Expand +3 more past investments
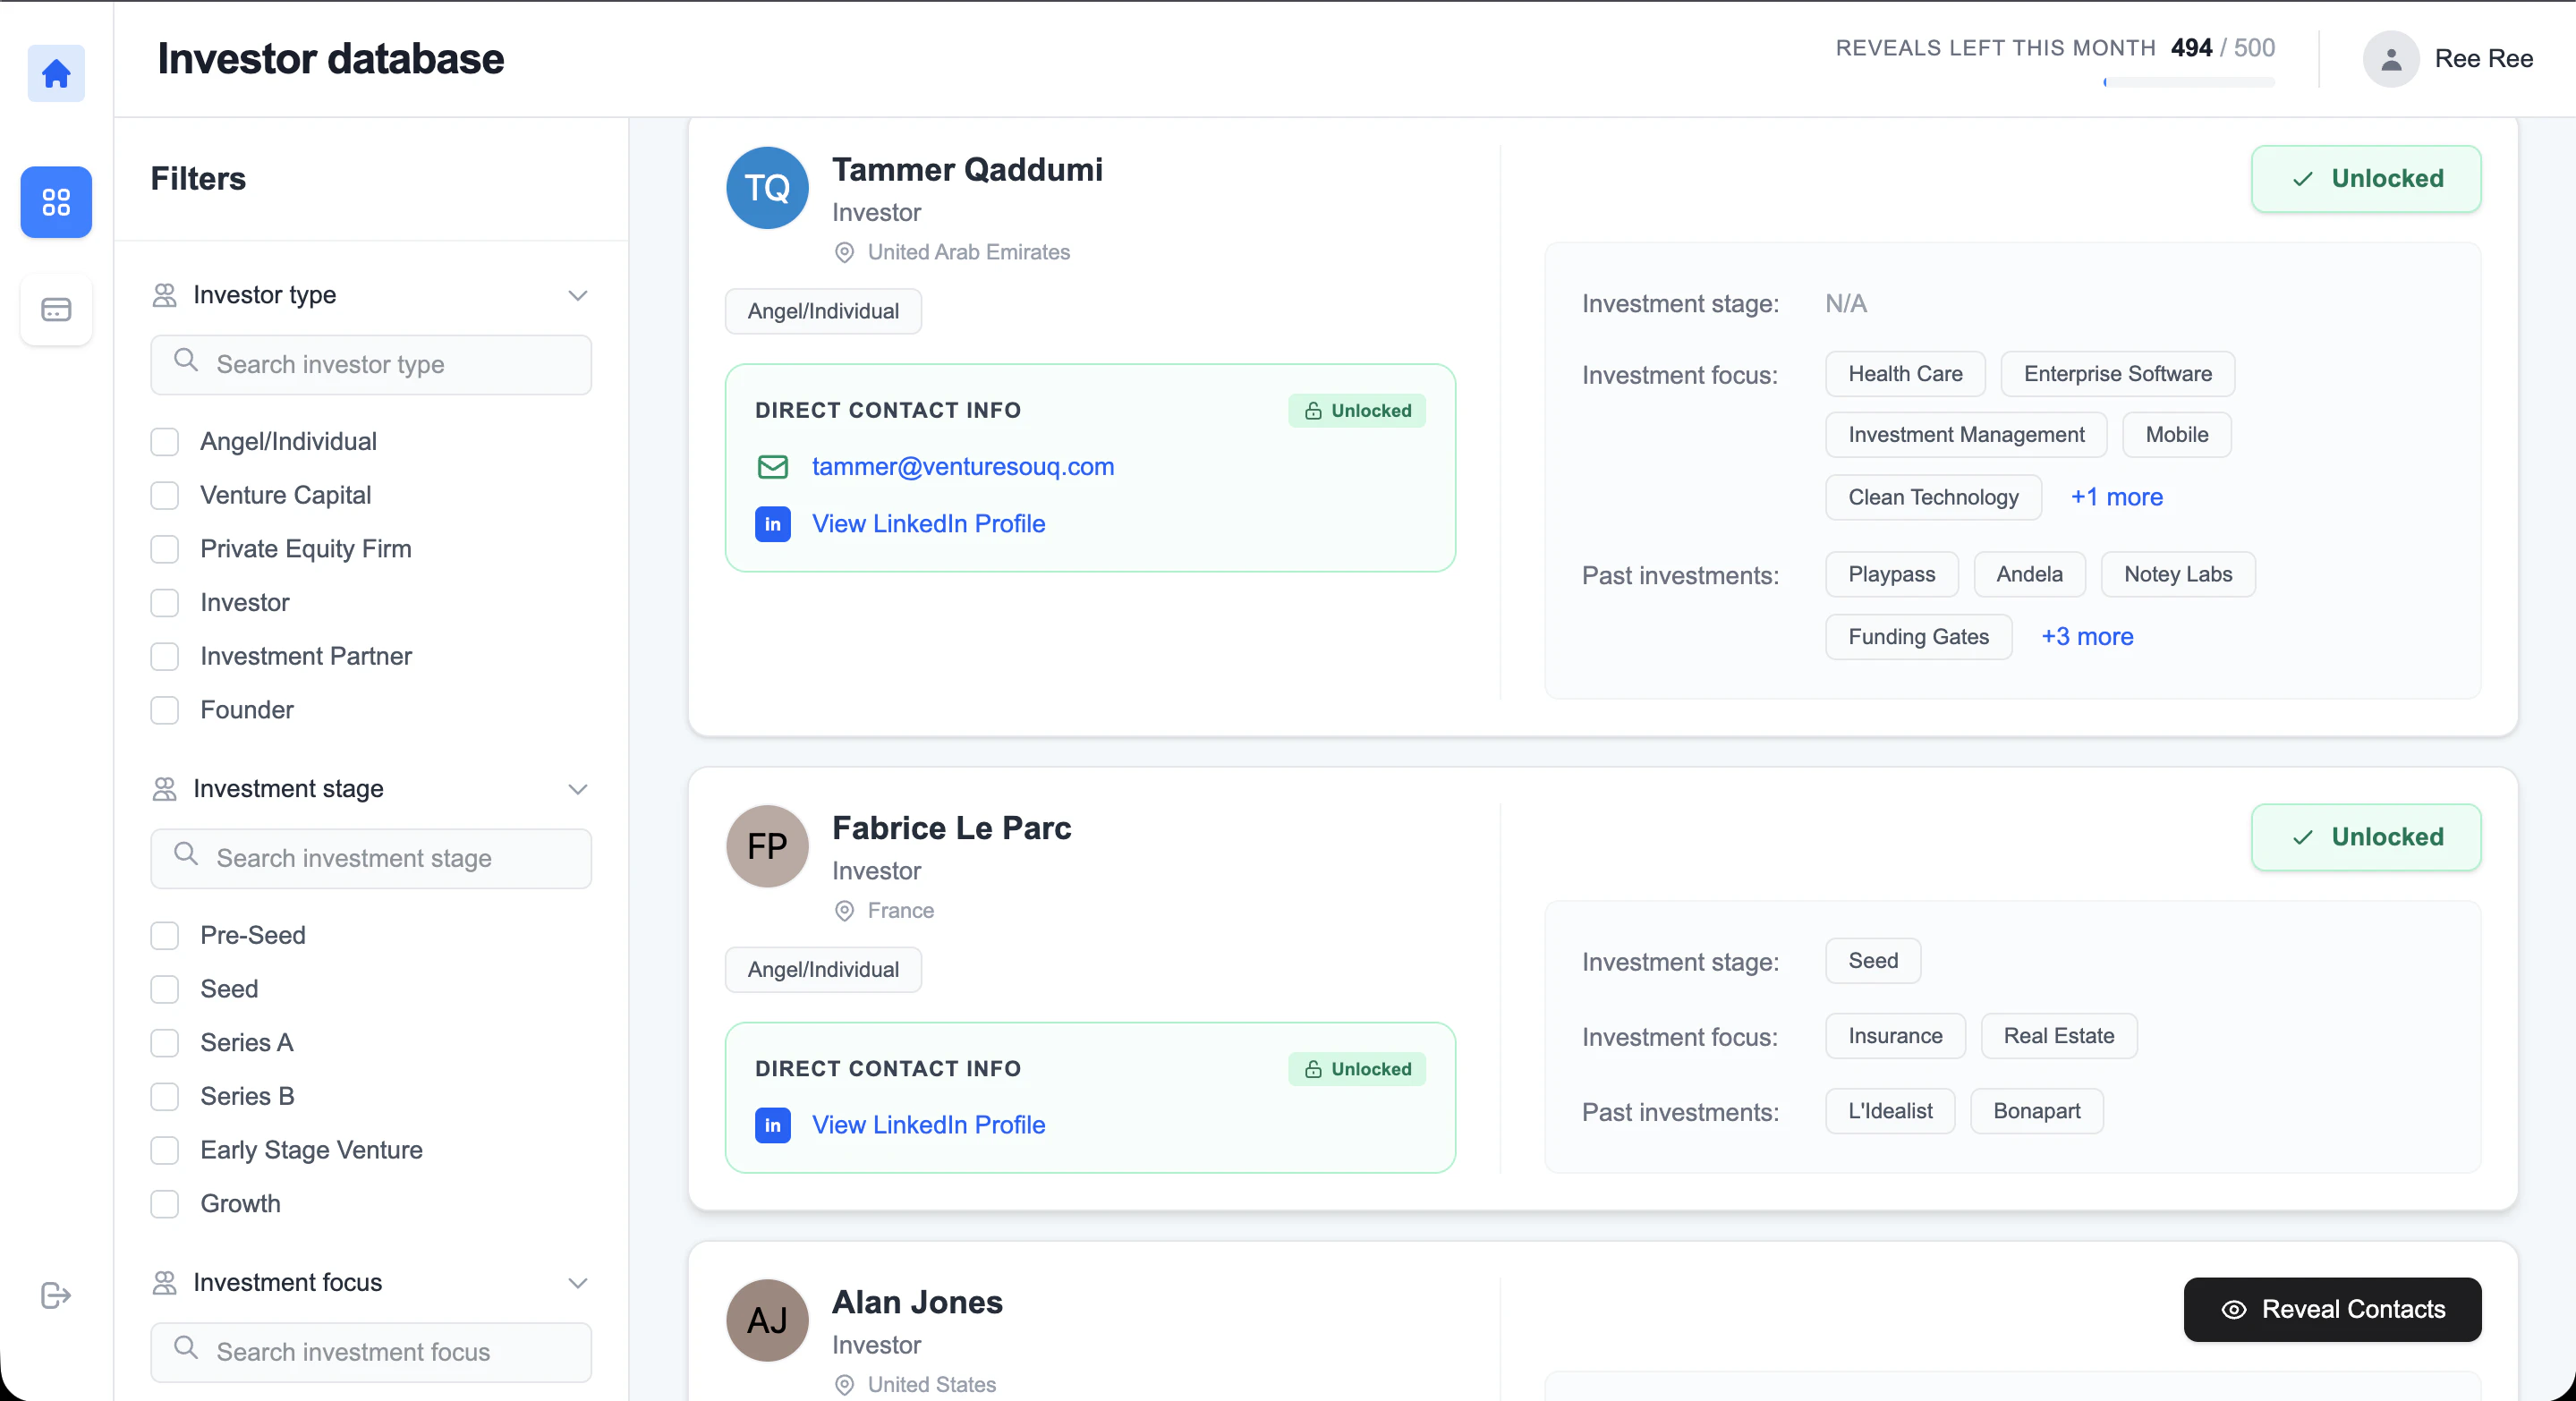 (x=2087, y=637)
